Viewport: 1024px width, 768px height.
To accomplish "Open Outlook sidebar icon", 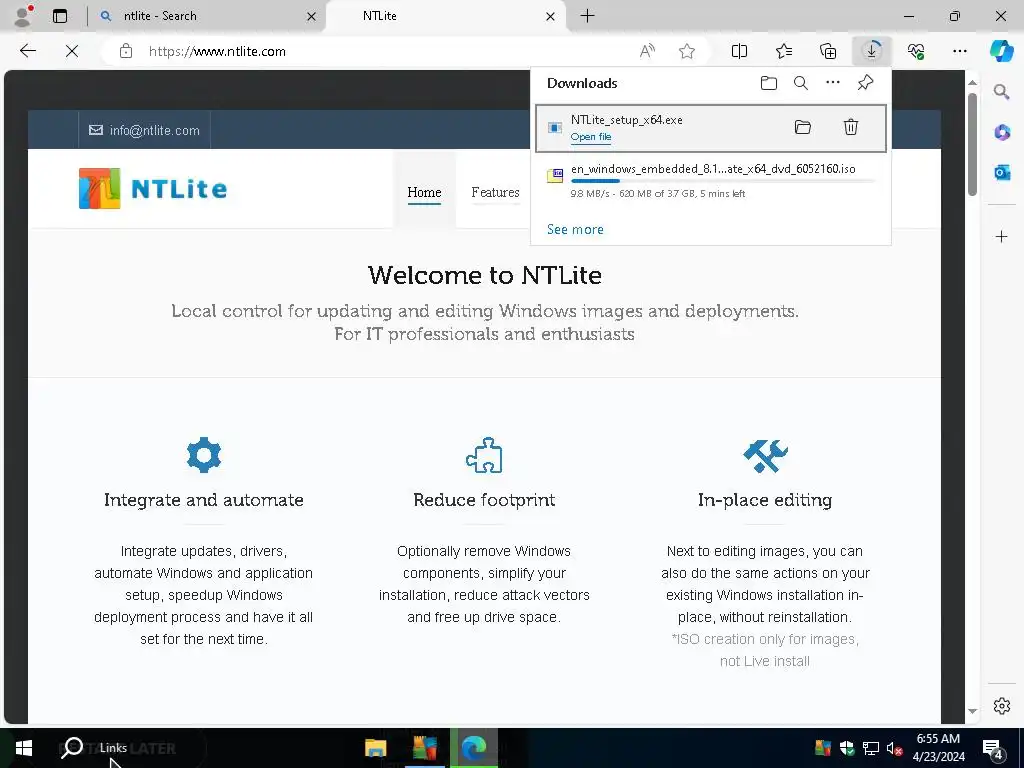I will pyautogui.click(x=1002, y=172).
